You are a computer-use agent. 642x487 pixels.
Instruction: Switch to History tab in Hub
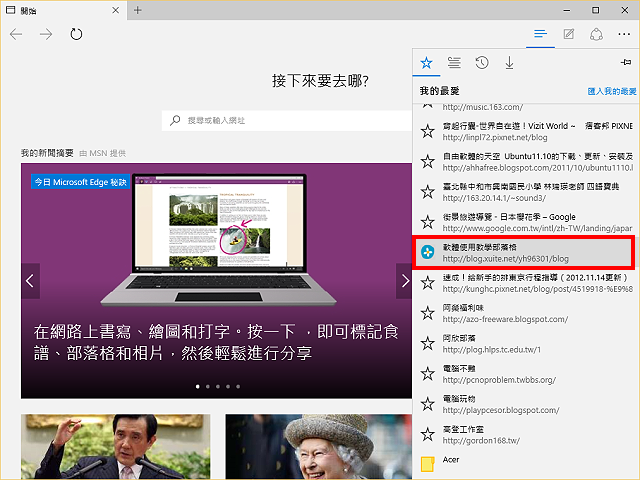pyautogui.click(x=482, y=63)
